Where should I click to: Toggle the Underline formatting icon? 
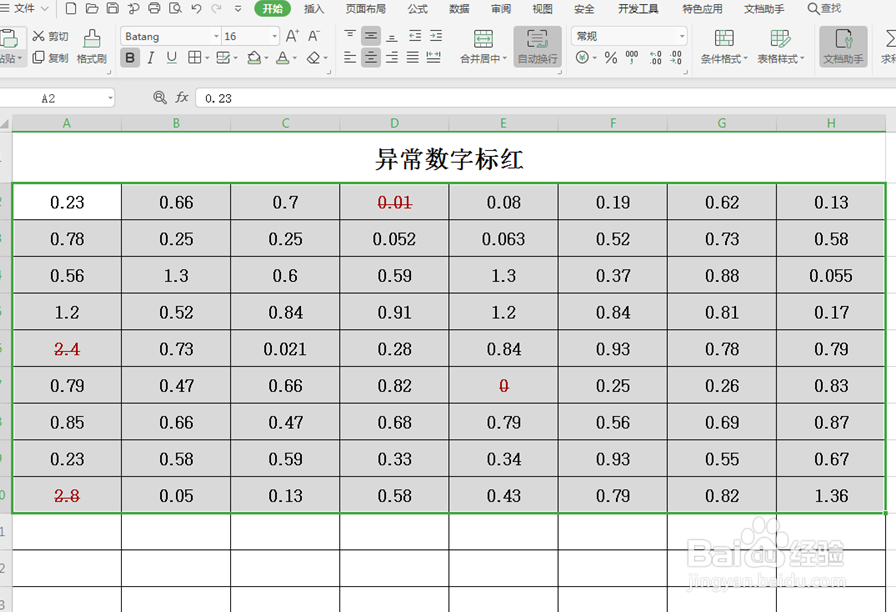(170, 58)
